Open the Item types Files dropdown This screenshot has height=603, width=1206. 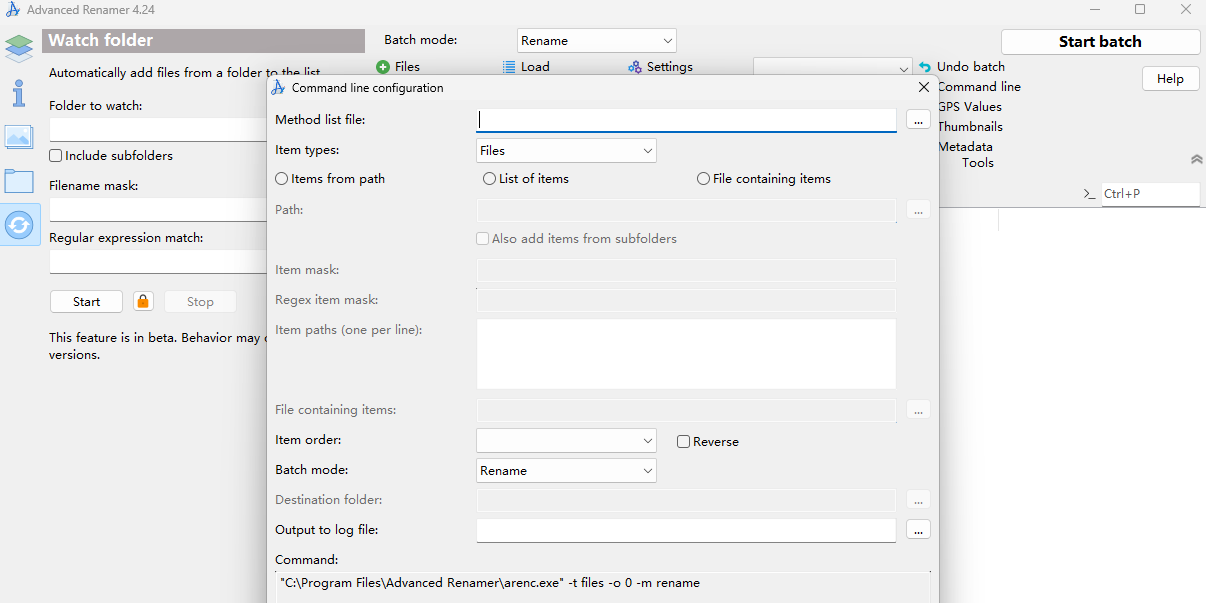[566, 151]
